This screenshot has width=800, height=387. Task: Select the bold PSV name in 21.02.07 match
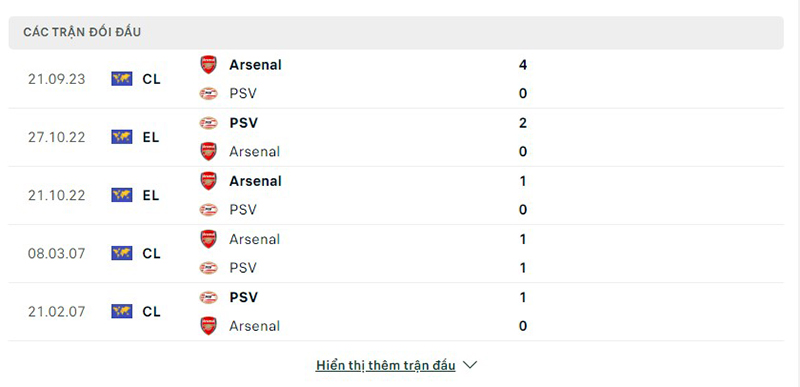pyautogui.click(x=243, y=297)
